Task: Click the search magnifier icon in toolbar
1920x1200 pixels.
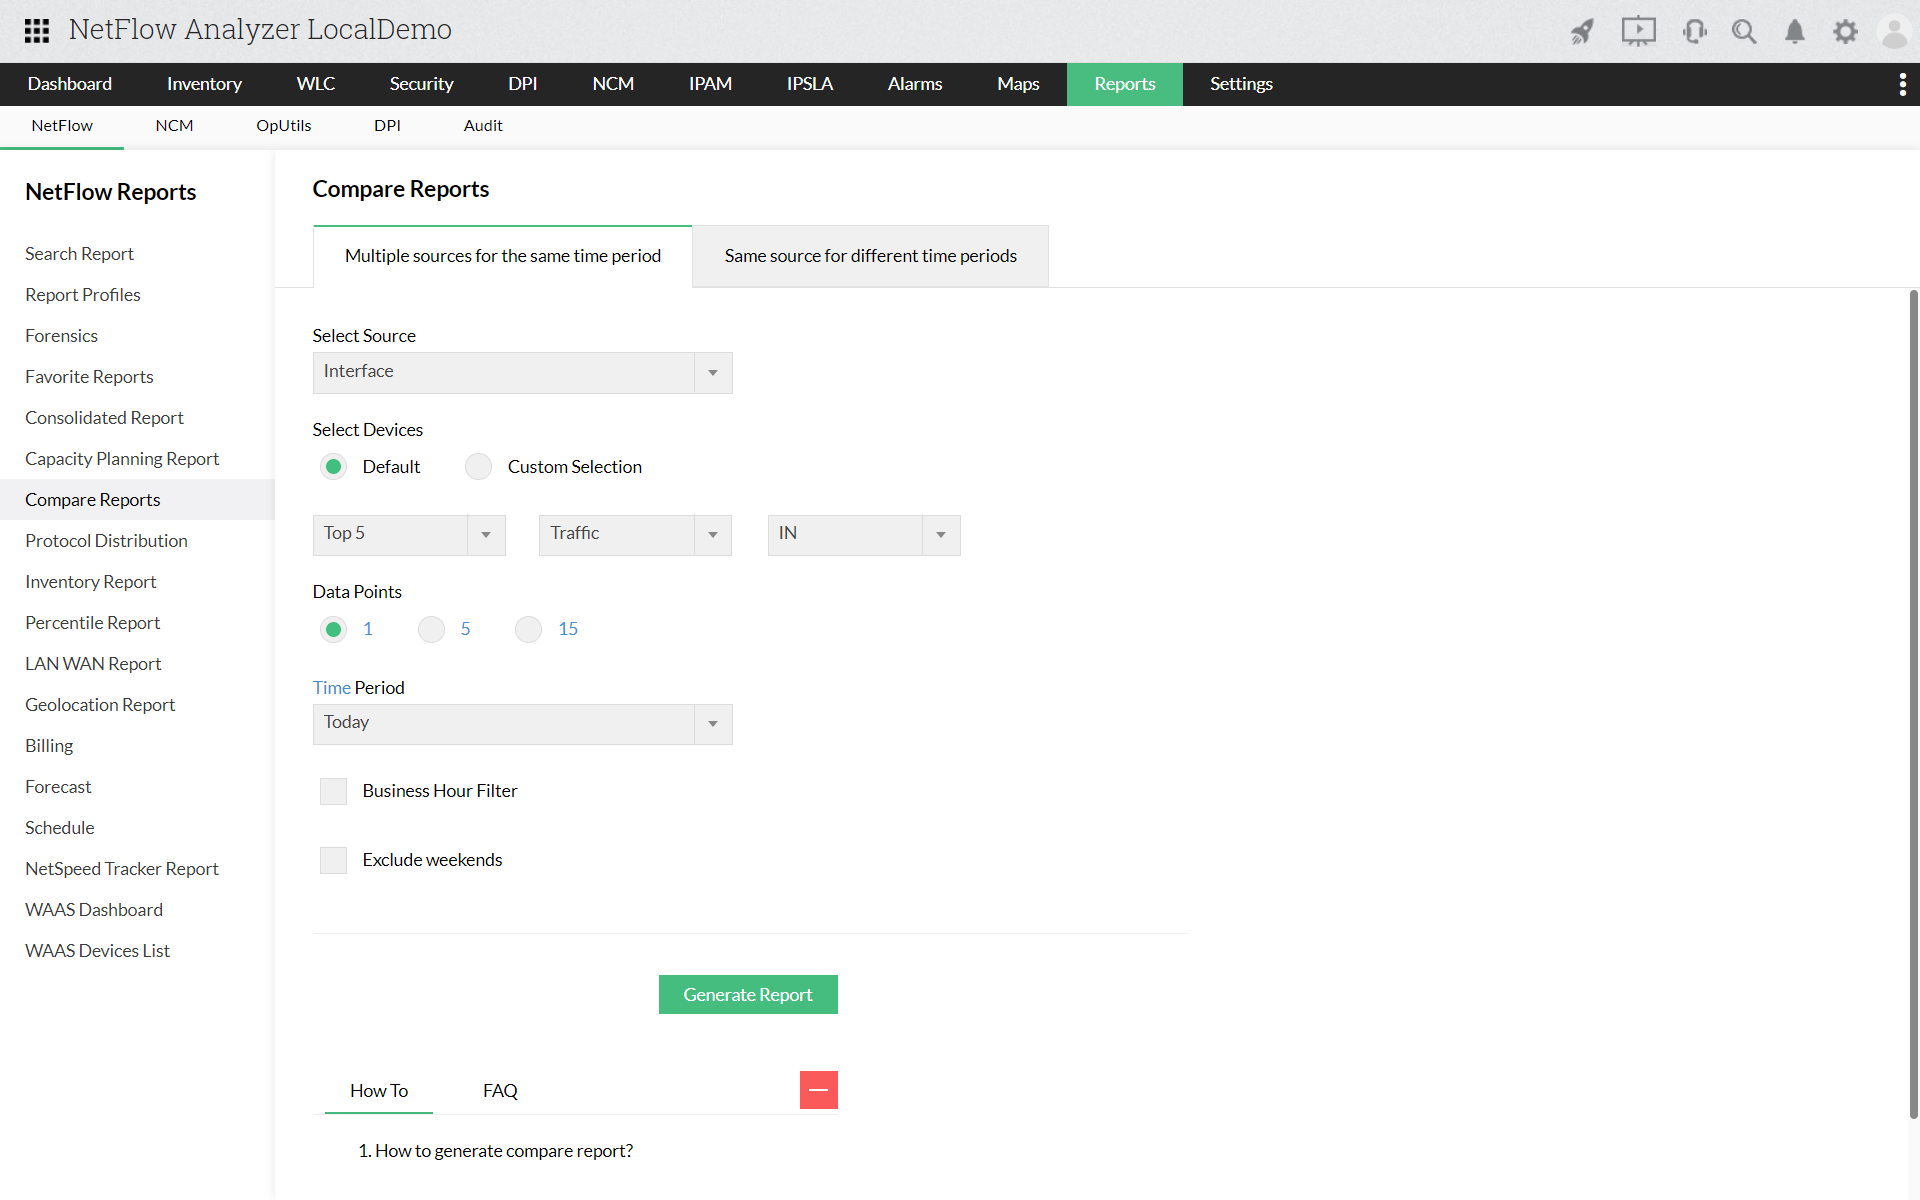Action: [x=1744, y=29]
